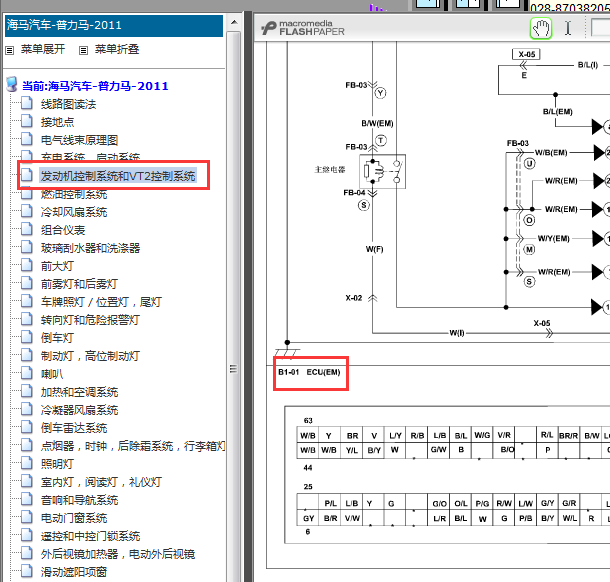
Task: Click the sidebar vertical scrollbar track
Action: pyautogui.click(x=234, y=306)
